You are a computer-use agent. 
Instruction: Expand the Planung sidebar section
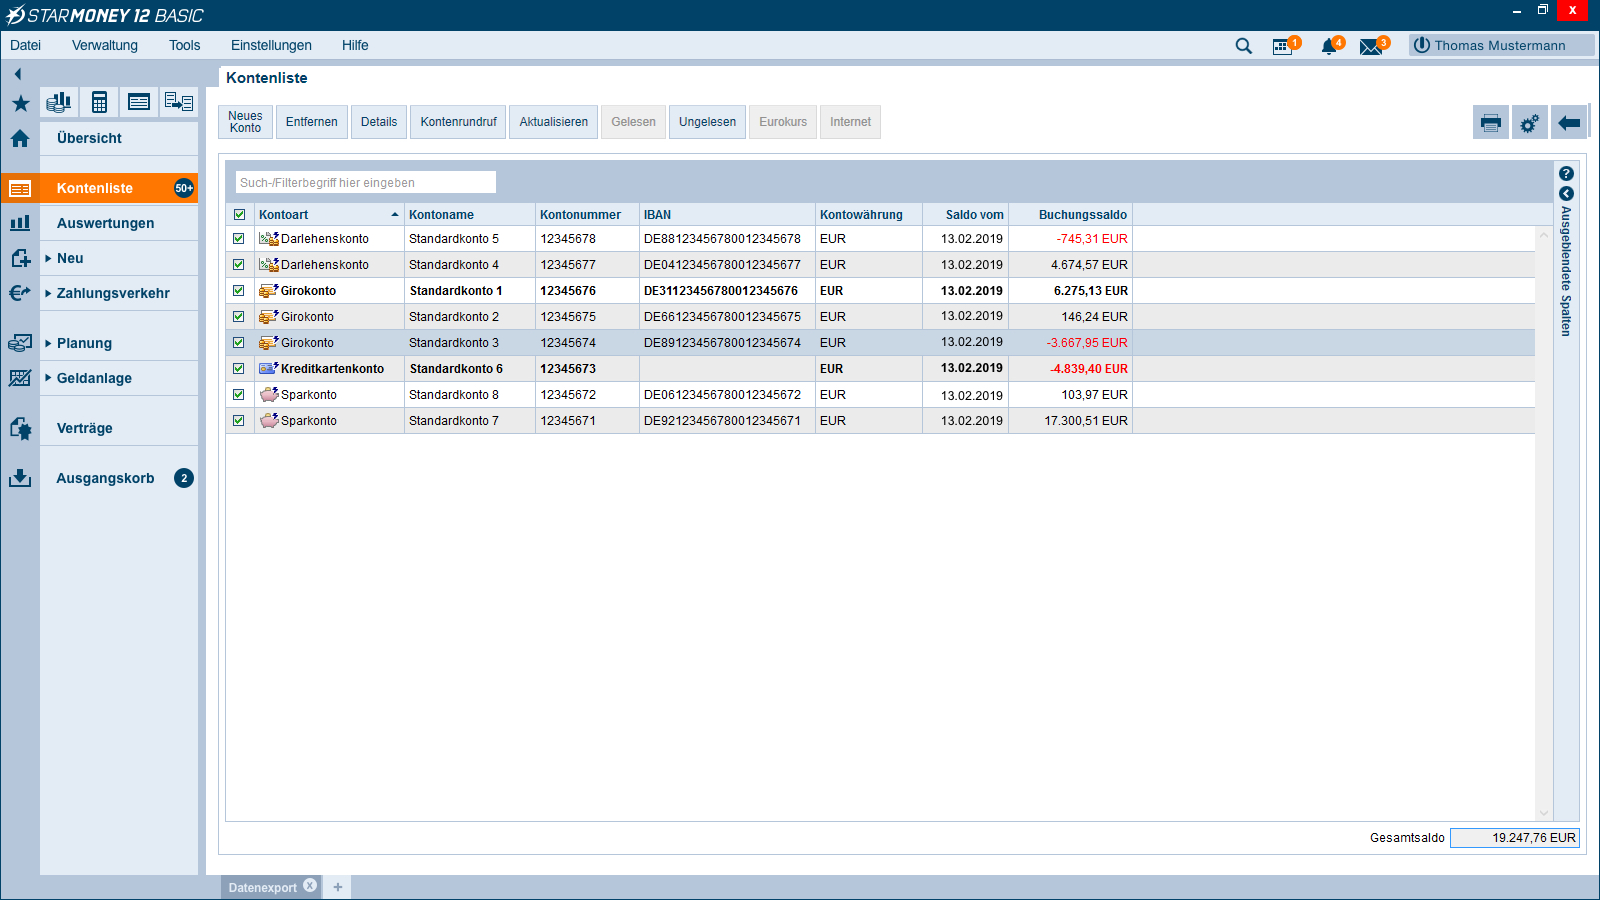[48, 343]
